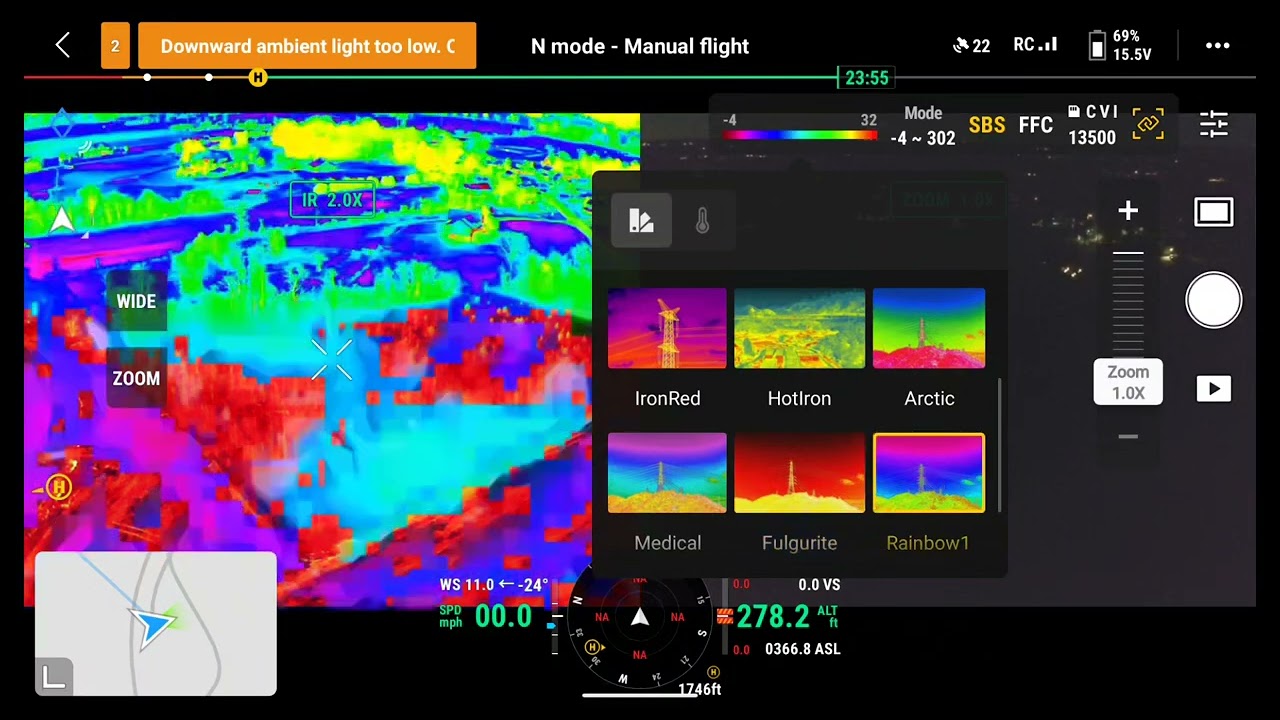Zoom in with the plus icon
The width and height of the screenshot is (1280, 720).
tap(1128, 211)
